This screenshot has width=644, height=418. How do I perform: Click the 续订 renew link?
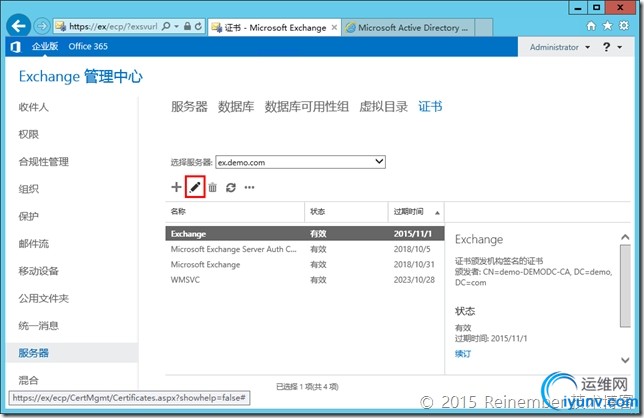coord(463,354)
